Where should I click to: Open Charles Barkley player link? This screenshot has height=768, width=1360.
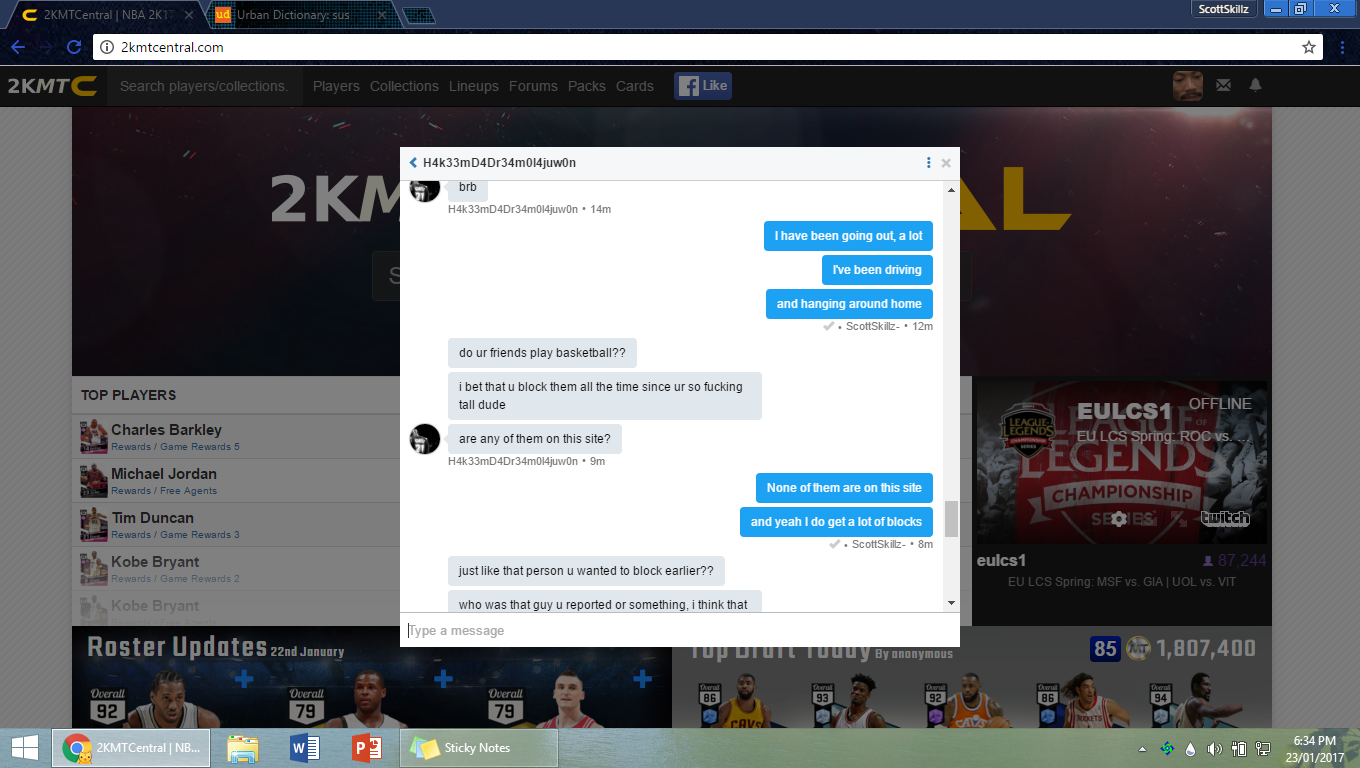click(x=166, y=430)
